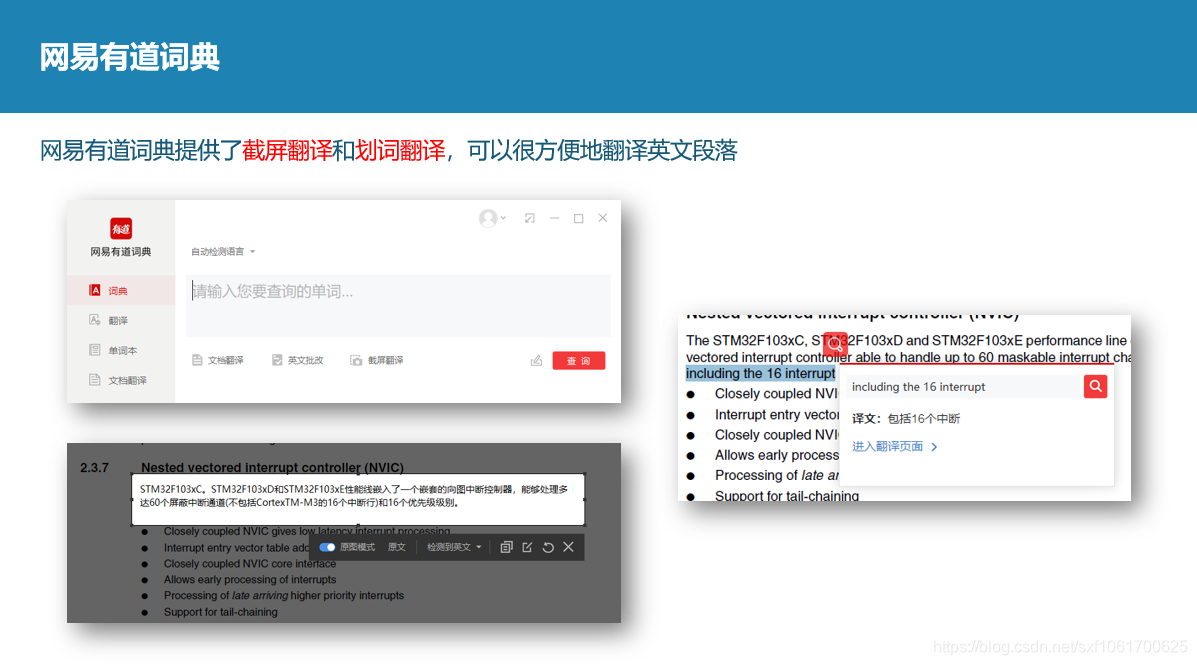This screenshot has height=665, width=1197.
Task: Open the 英文批改 tool
Action: click(x=298, y=360)
